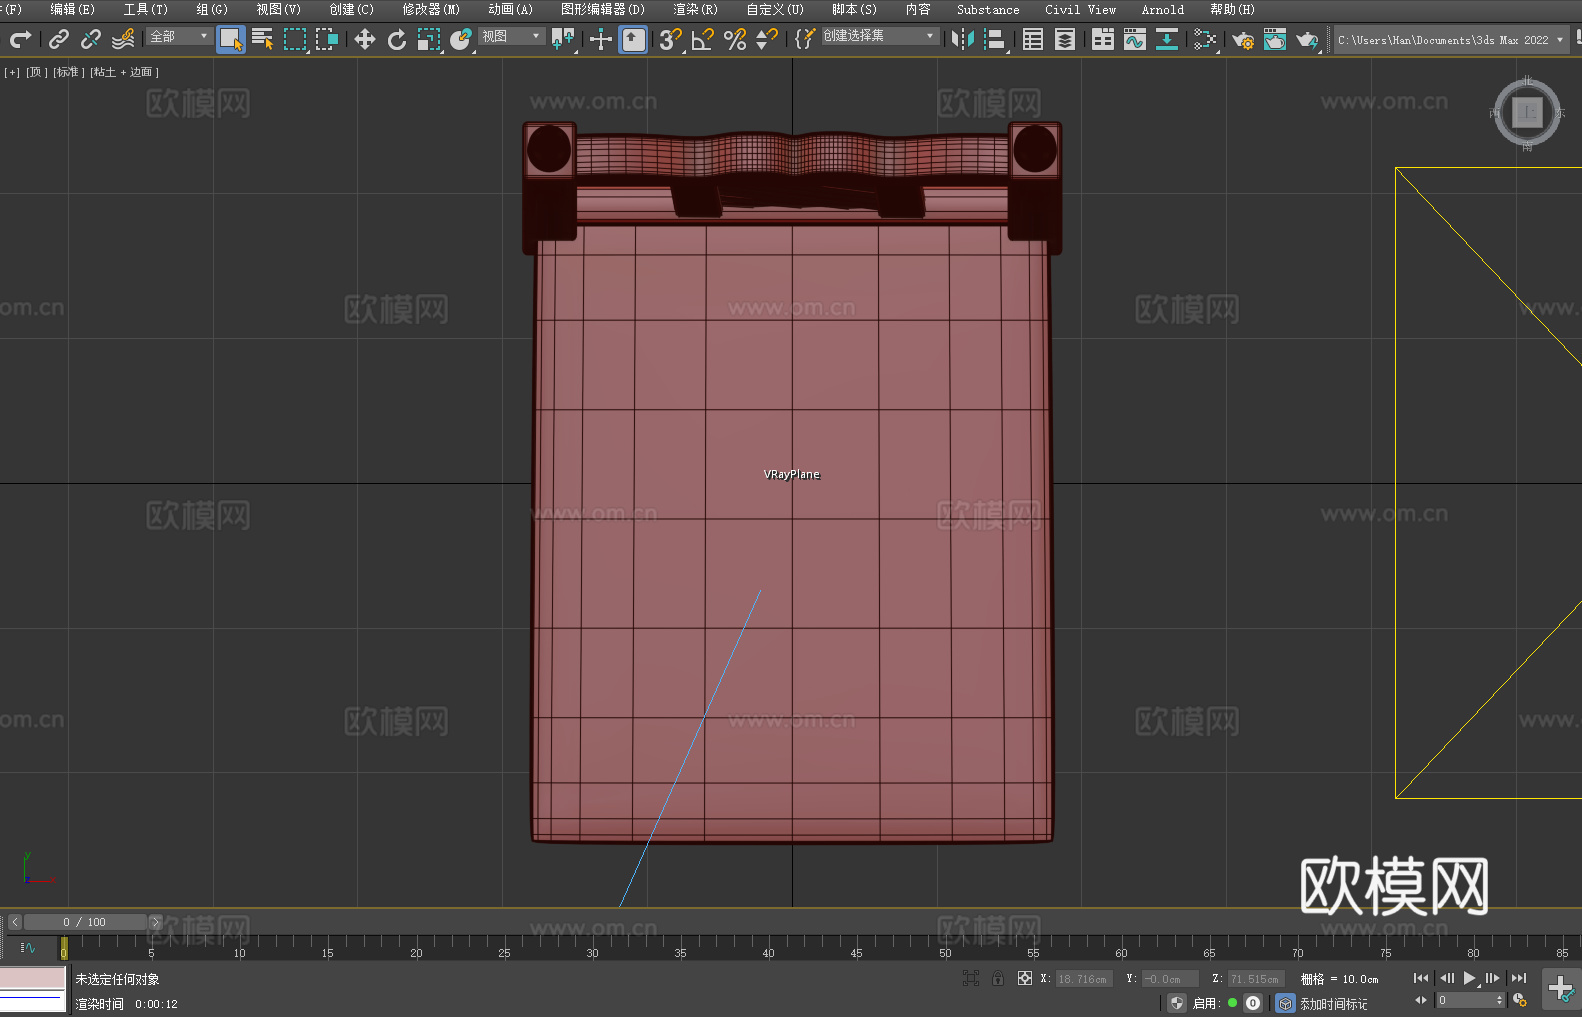Screen dimensions: 1582x1017
Task: Click Select and Place tool
Action: tap(461, 39)
